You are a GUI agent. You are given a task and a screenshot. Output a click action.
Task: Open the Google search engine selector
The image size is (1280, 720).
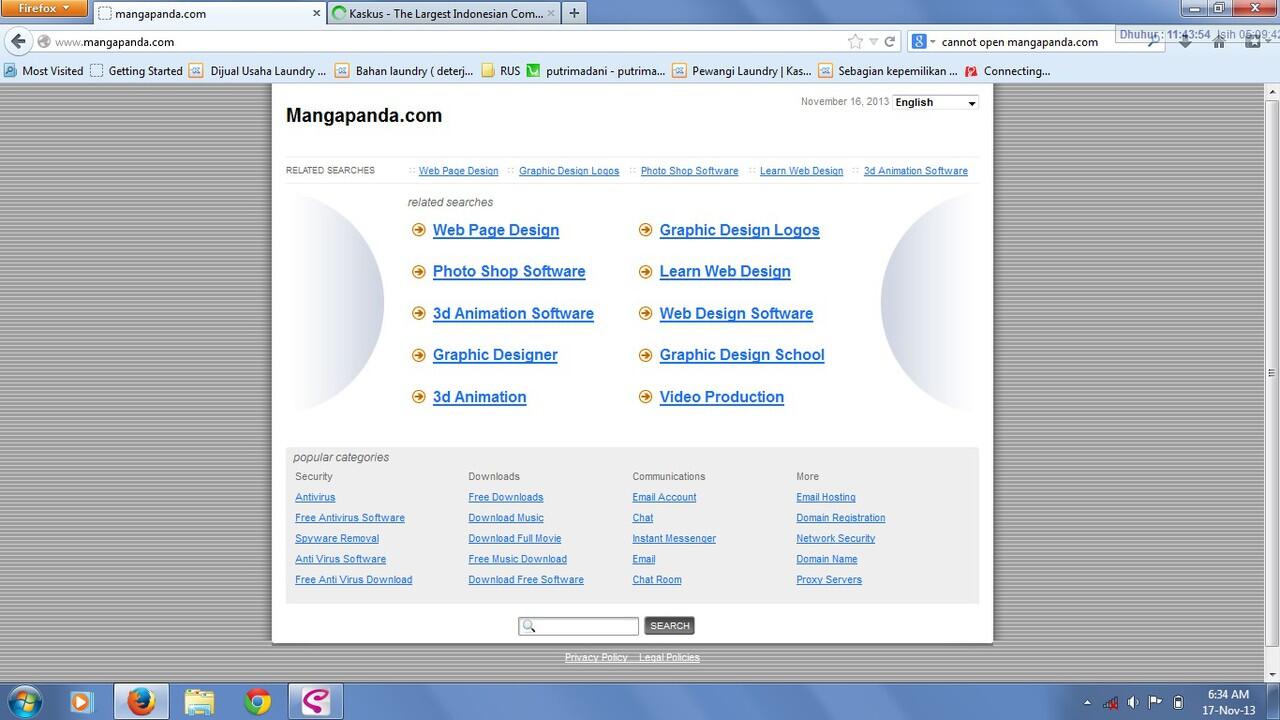coord(923,42)
